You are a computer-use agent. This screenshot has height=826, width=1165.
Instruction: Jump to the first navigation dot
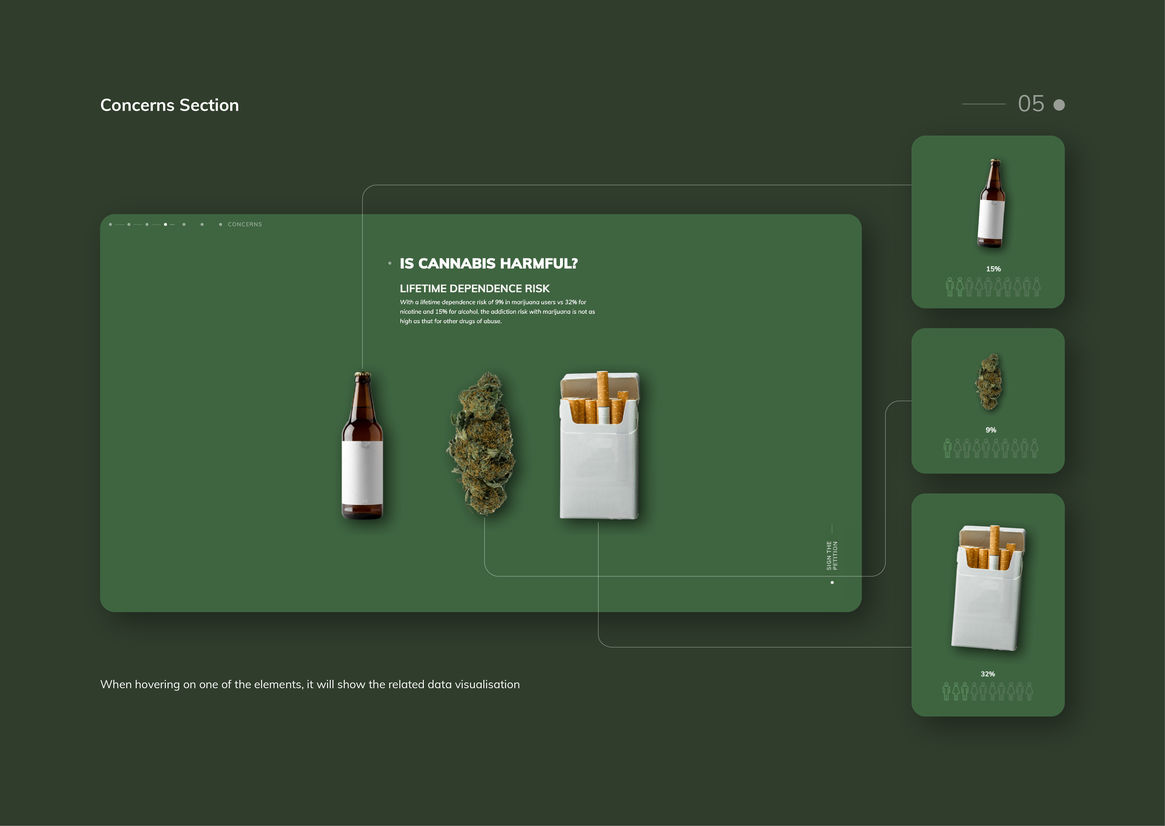[110, 225]
